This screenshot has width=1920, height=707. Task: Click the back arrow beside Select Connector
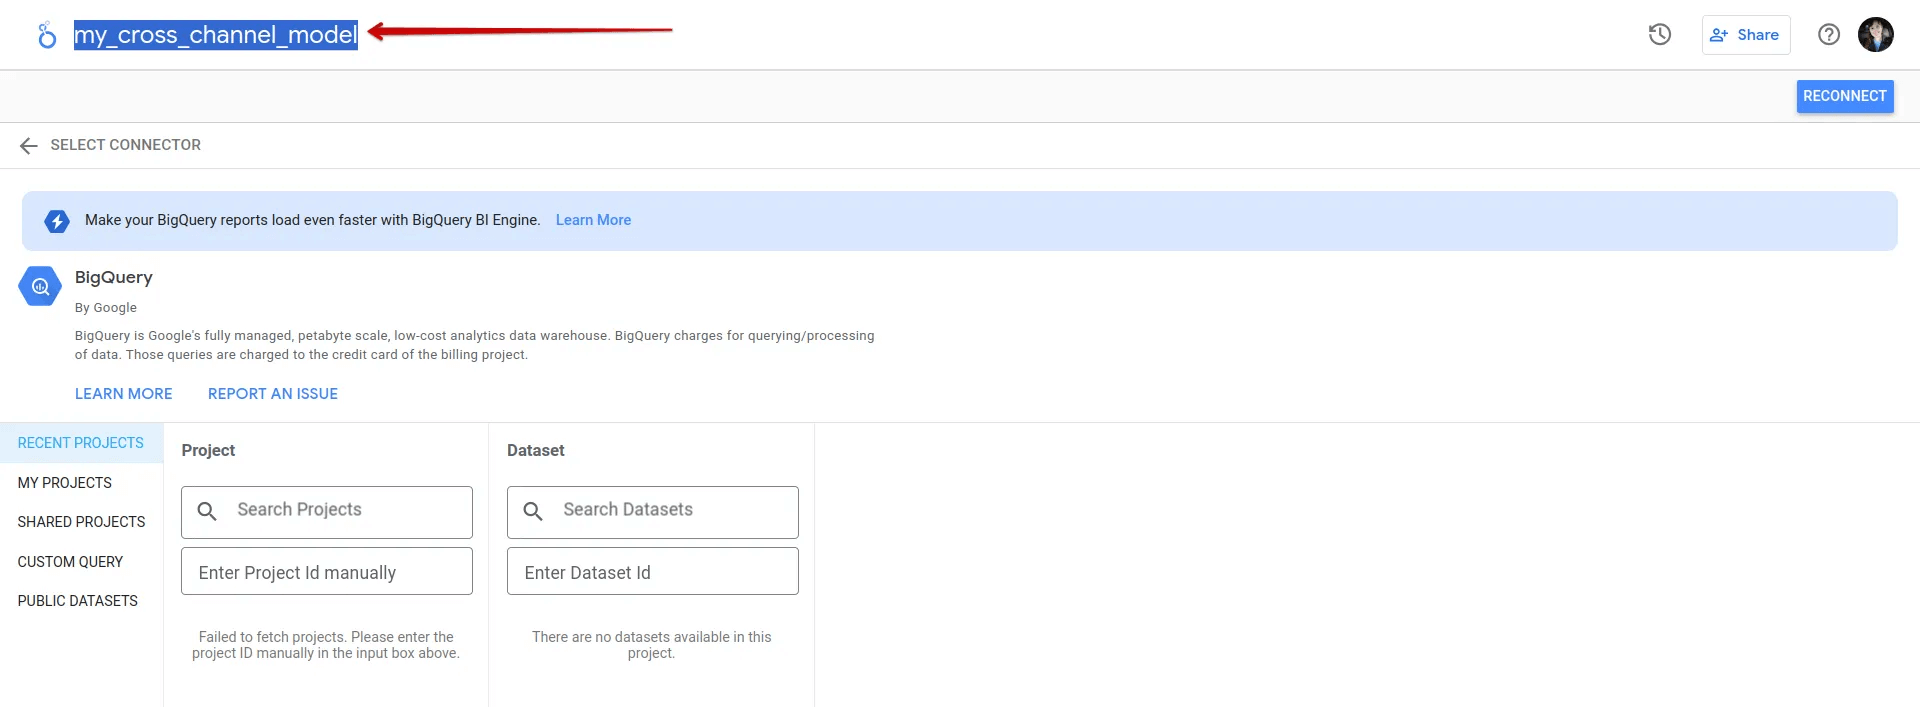29,146
